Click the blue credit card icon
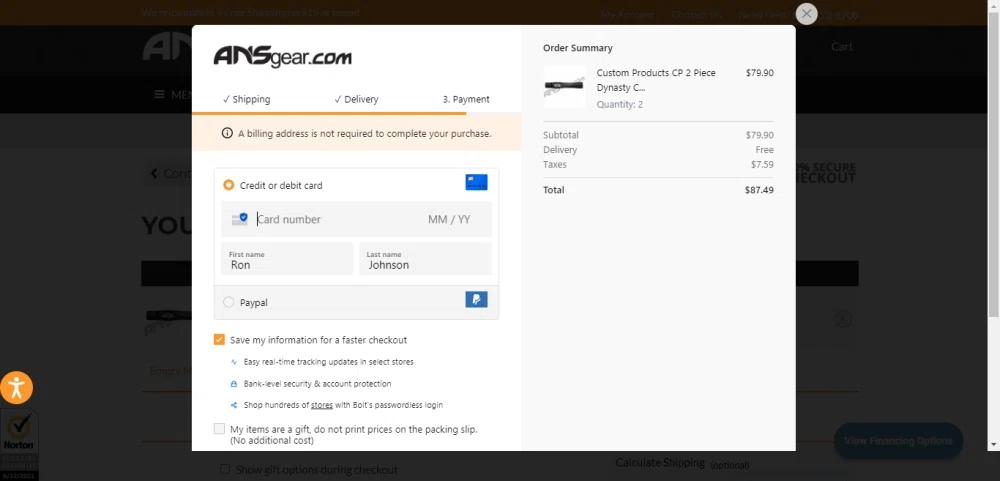Viewport: 1000px width, 481px height. point(476,182)
